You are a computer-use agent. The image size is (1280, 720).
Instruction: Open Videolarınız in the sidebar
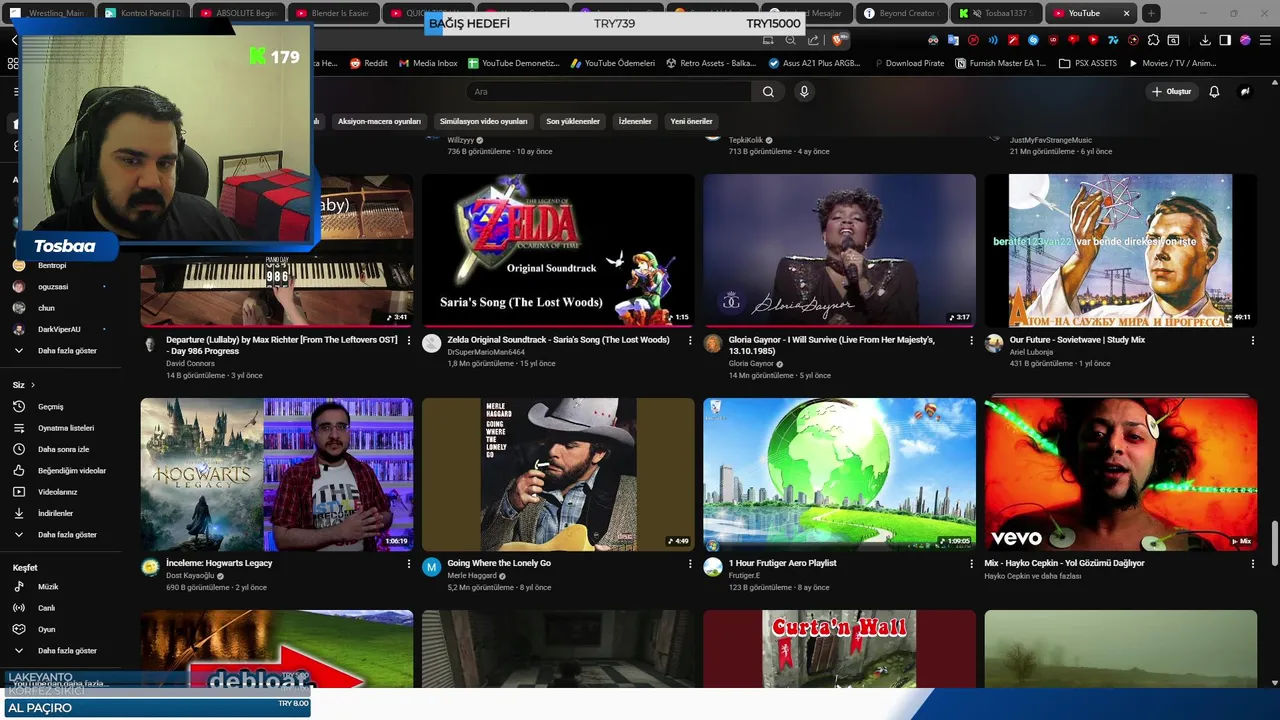[x=60, y=492]
